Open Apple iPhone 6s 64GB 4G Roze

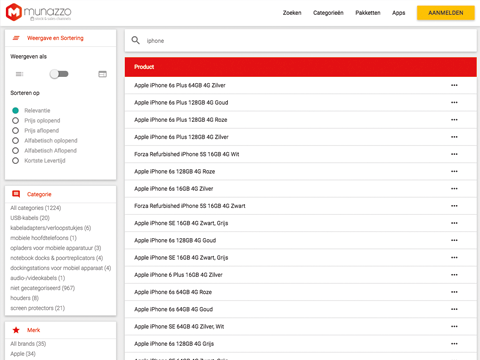pyautogui.click(x=173, y=292)
